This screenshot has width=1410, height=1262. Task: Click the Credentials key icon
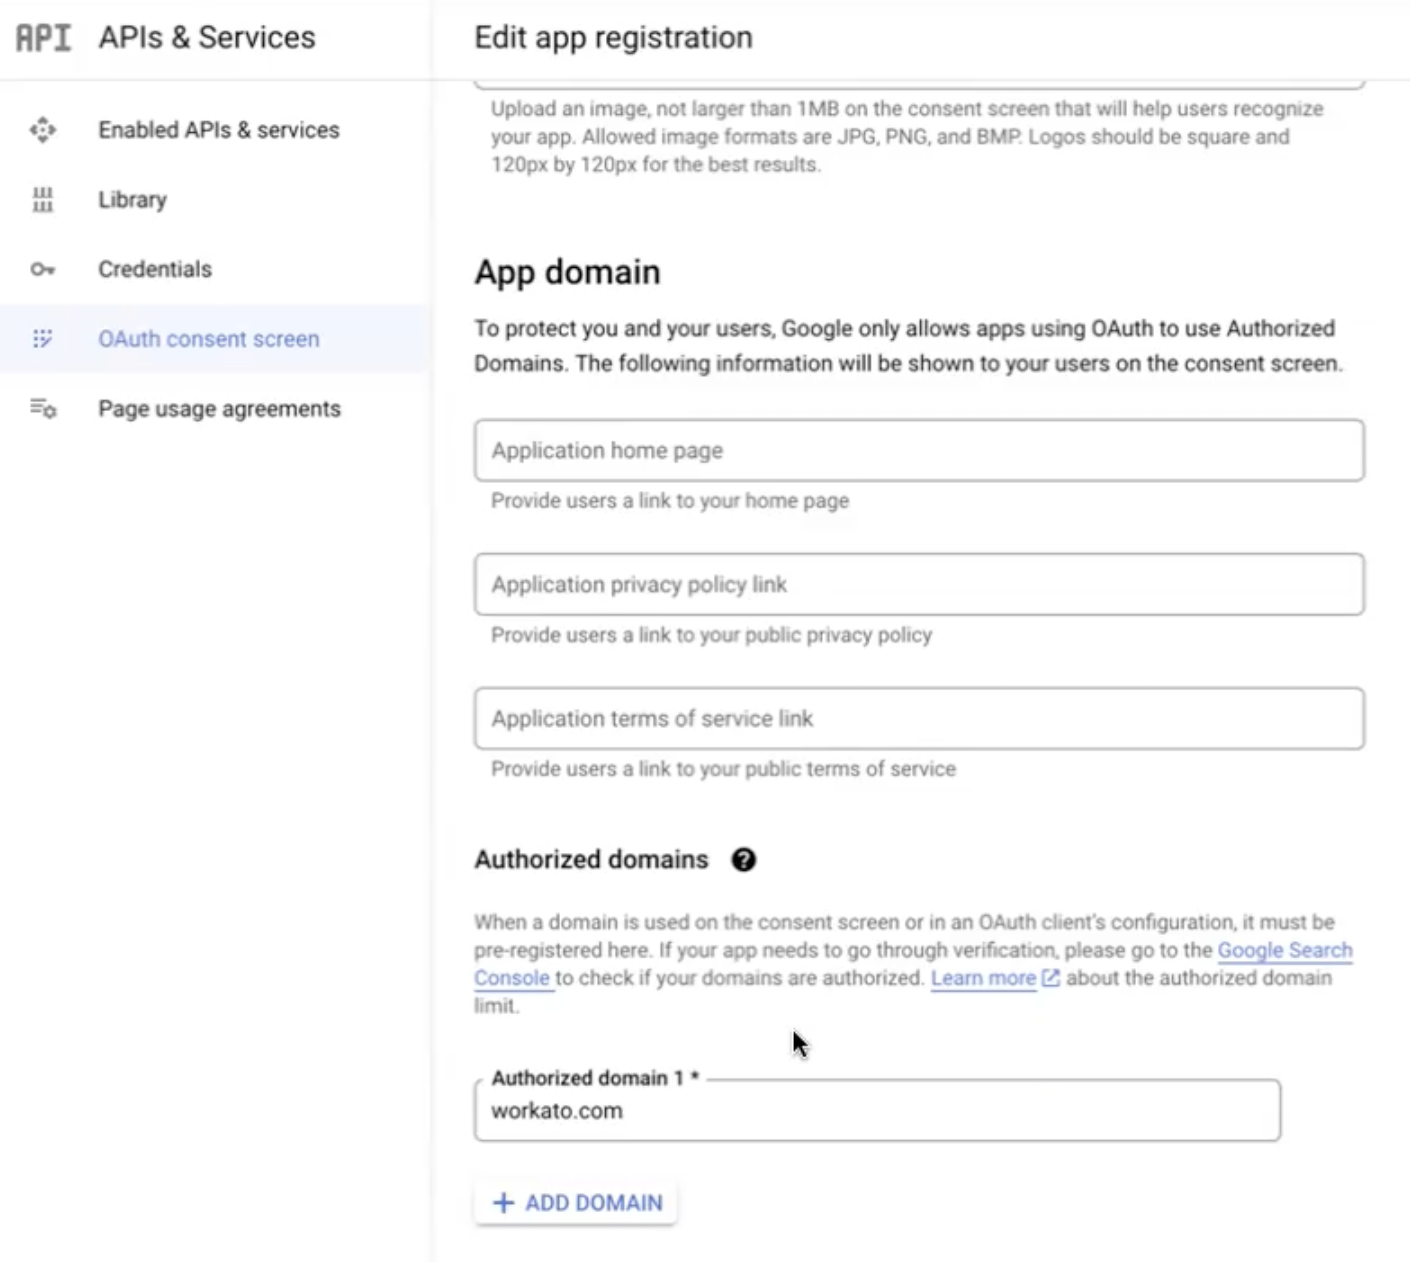[43, 269]
